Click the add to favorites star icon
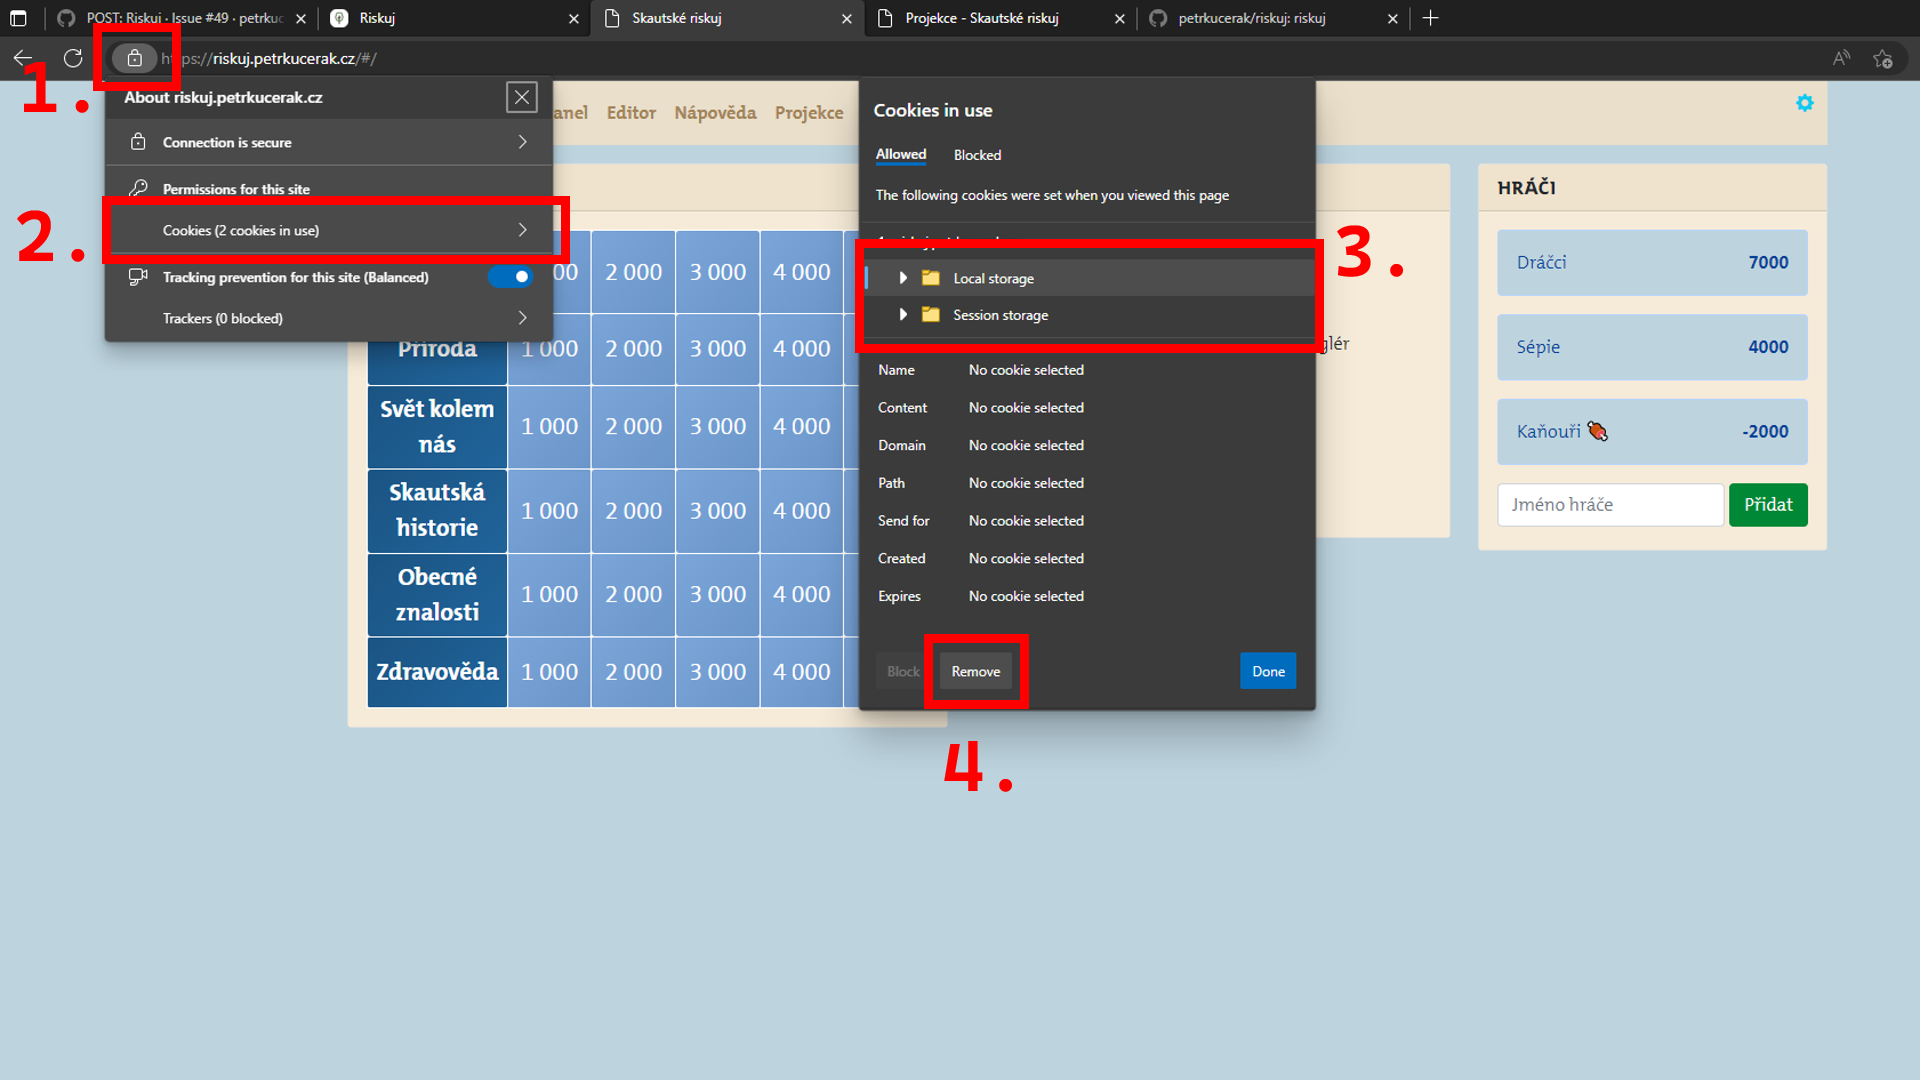 [1883, 59]
